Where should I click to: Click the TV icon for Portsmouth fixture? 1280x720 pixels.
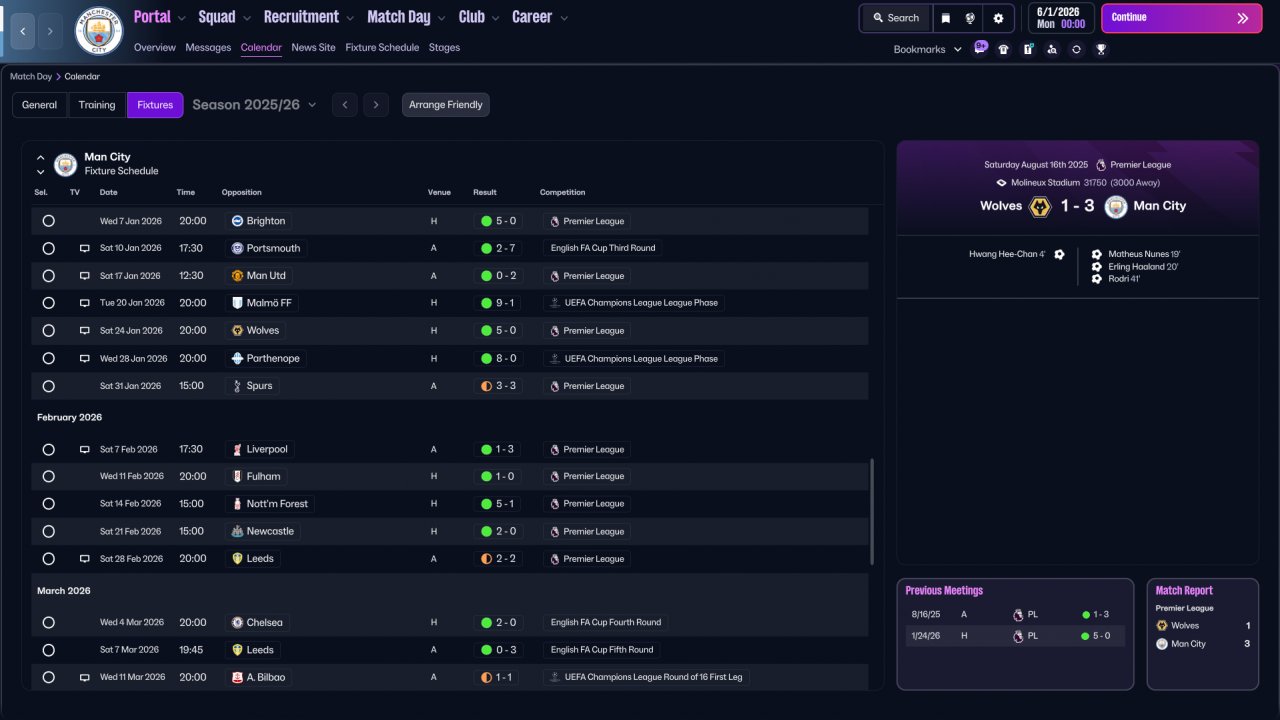point(85,248)
